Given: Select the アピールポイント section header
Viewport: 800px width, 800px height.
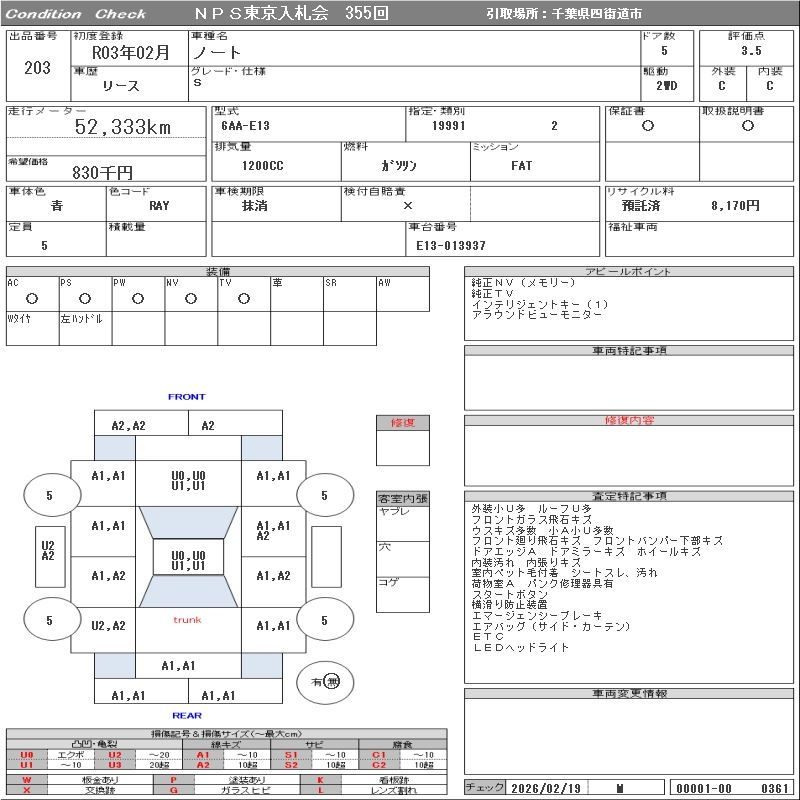Looking at the screenshot, I should pyautogui.click(x=629, y=272).
